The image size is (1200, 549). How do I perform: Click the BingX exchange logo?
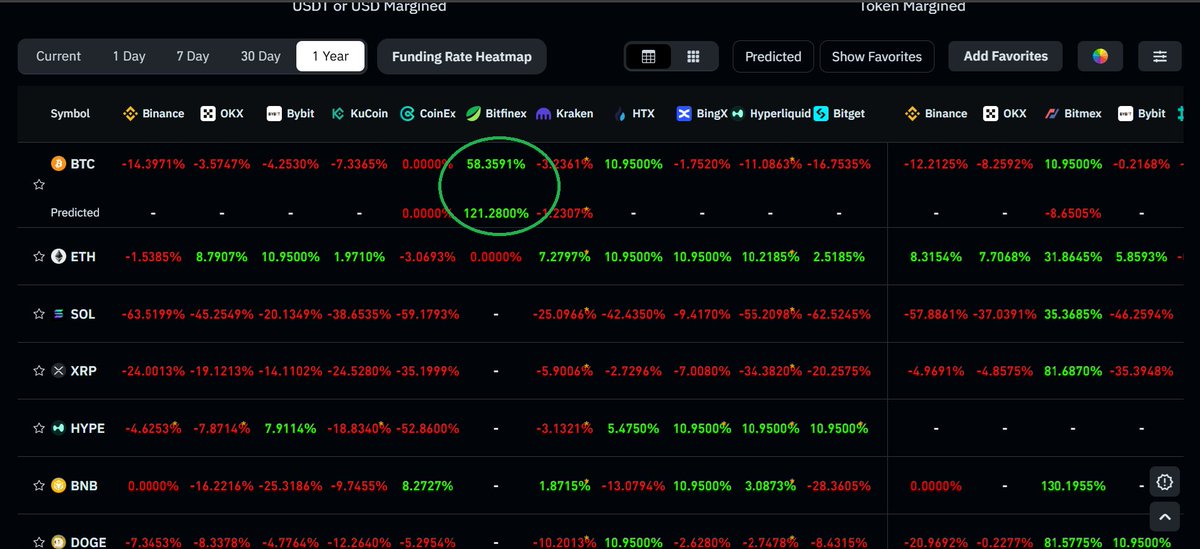(x=684, y=114)
